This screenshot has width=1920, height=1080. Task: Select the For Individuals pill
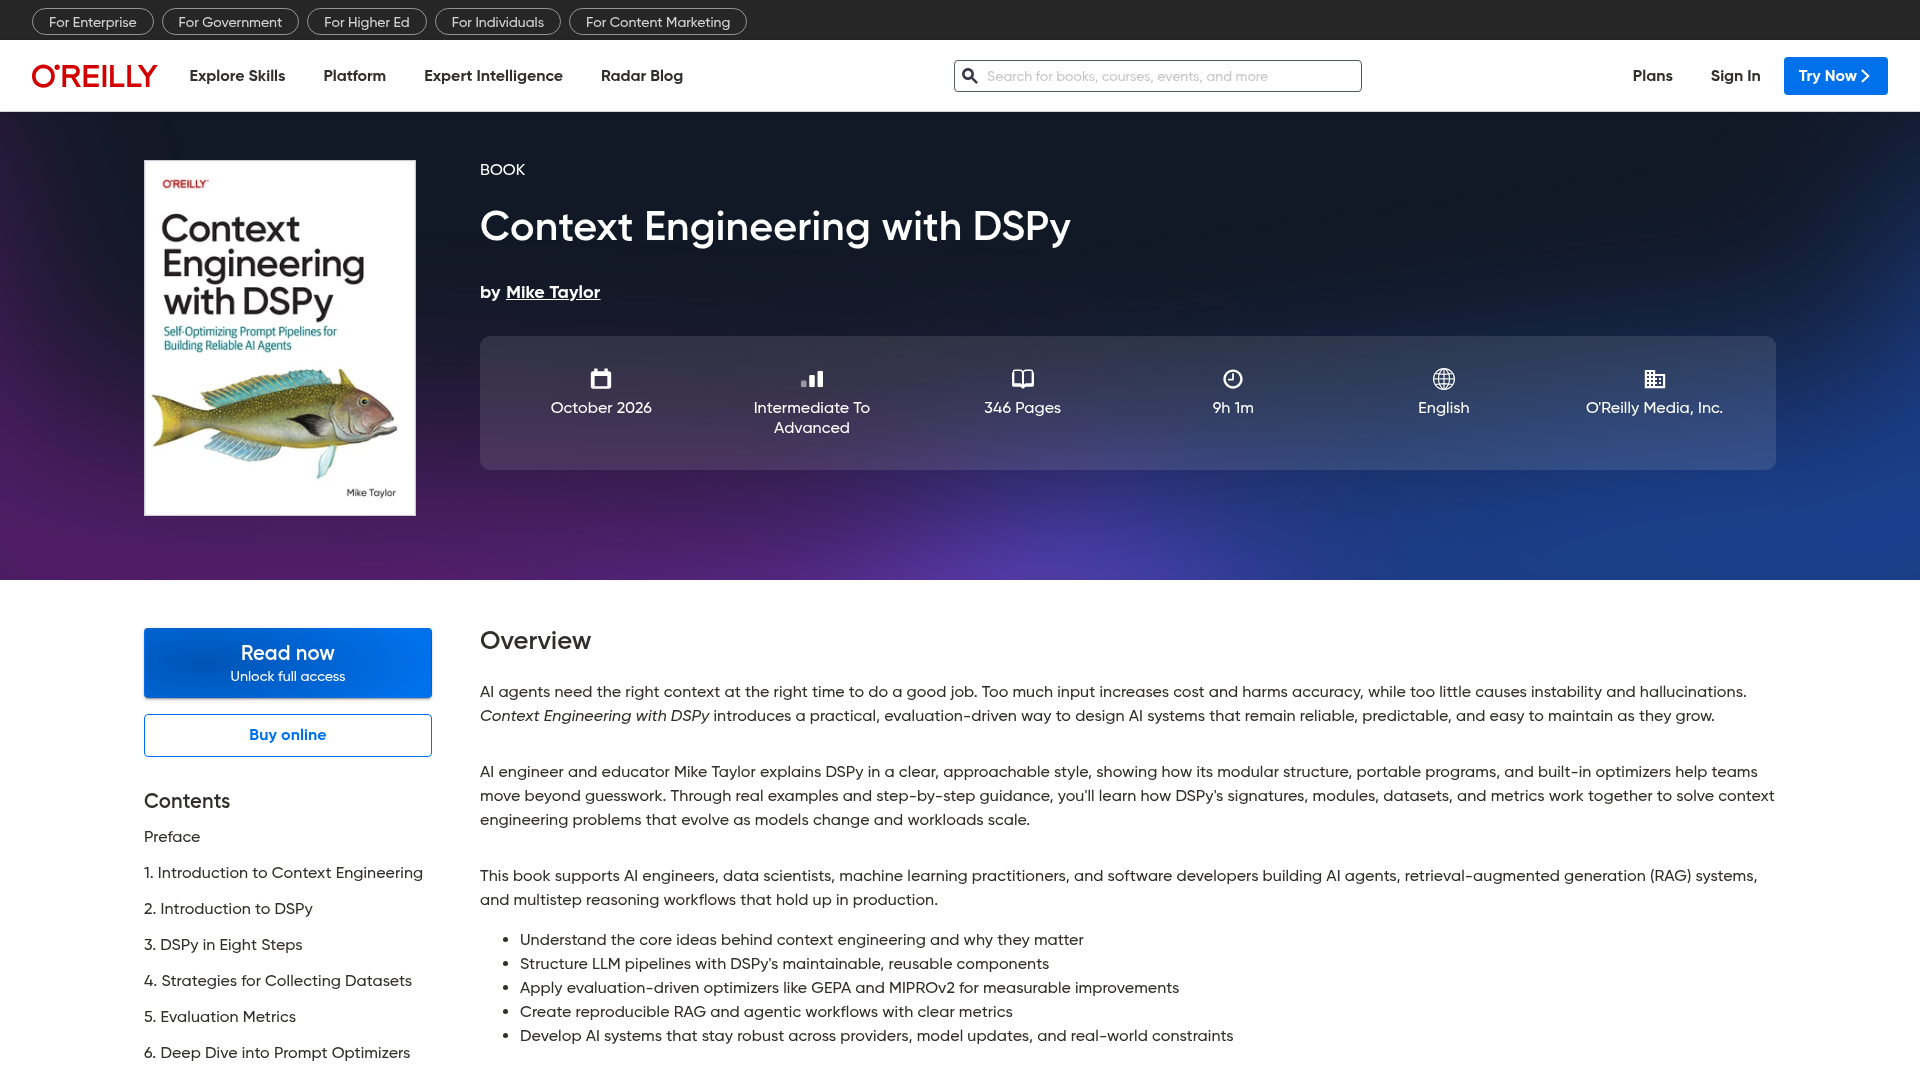pos(498,22)
